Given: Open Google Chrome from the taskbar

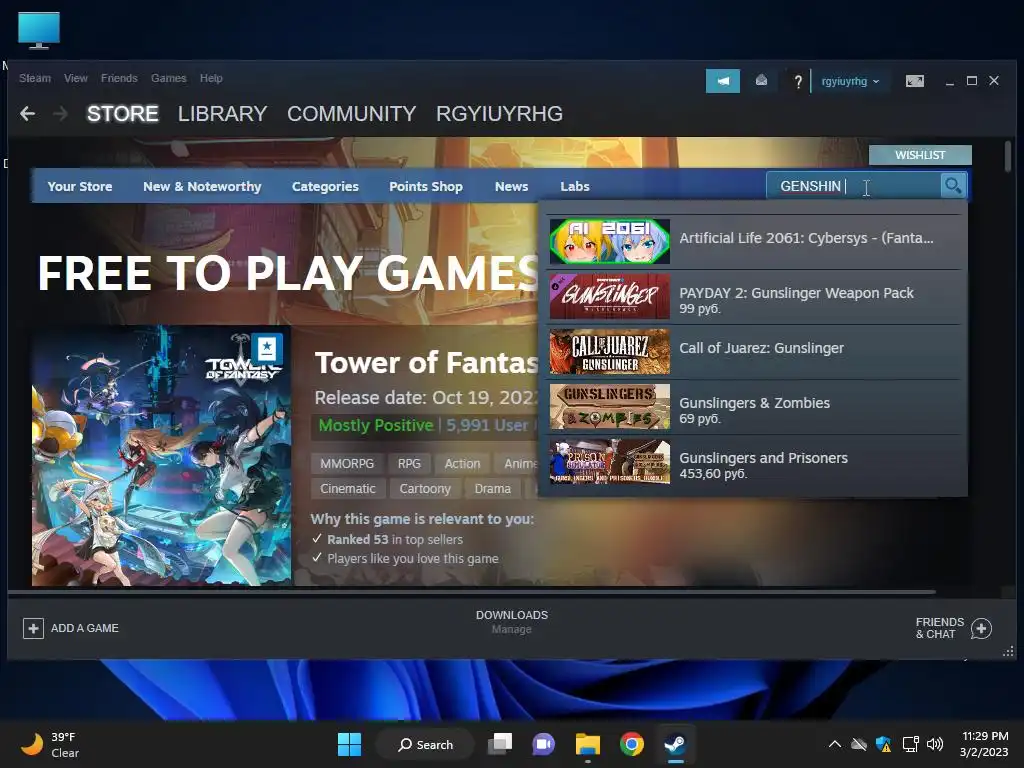Looking at the screenshot, I should (632, 744).
